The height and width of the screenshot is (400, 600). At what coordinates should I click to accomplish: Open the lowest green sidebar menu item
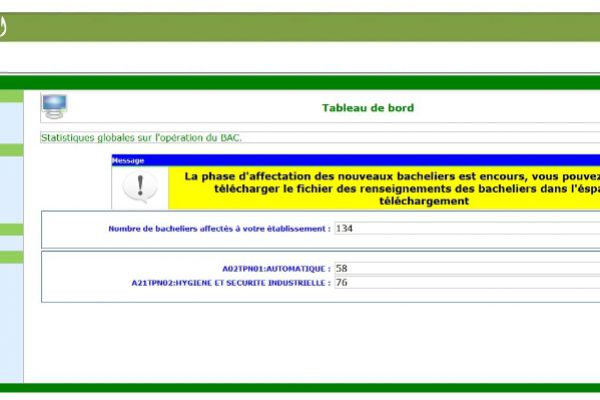(x=11, y=257)
